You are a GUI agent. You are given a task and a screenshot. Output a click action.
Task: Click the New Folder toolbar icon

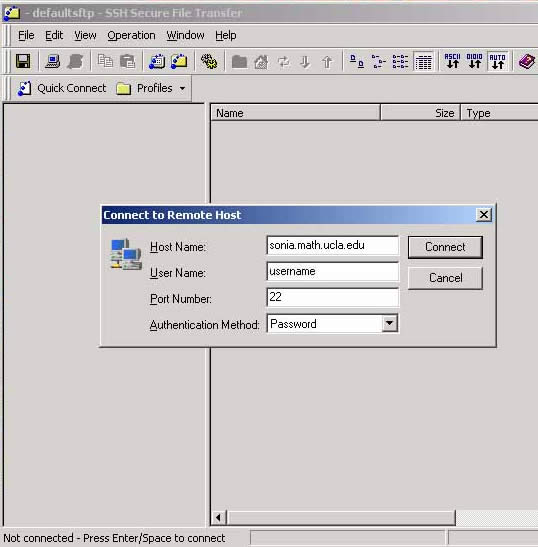click(x=239, y=62)
